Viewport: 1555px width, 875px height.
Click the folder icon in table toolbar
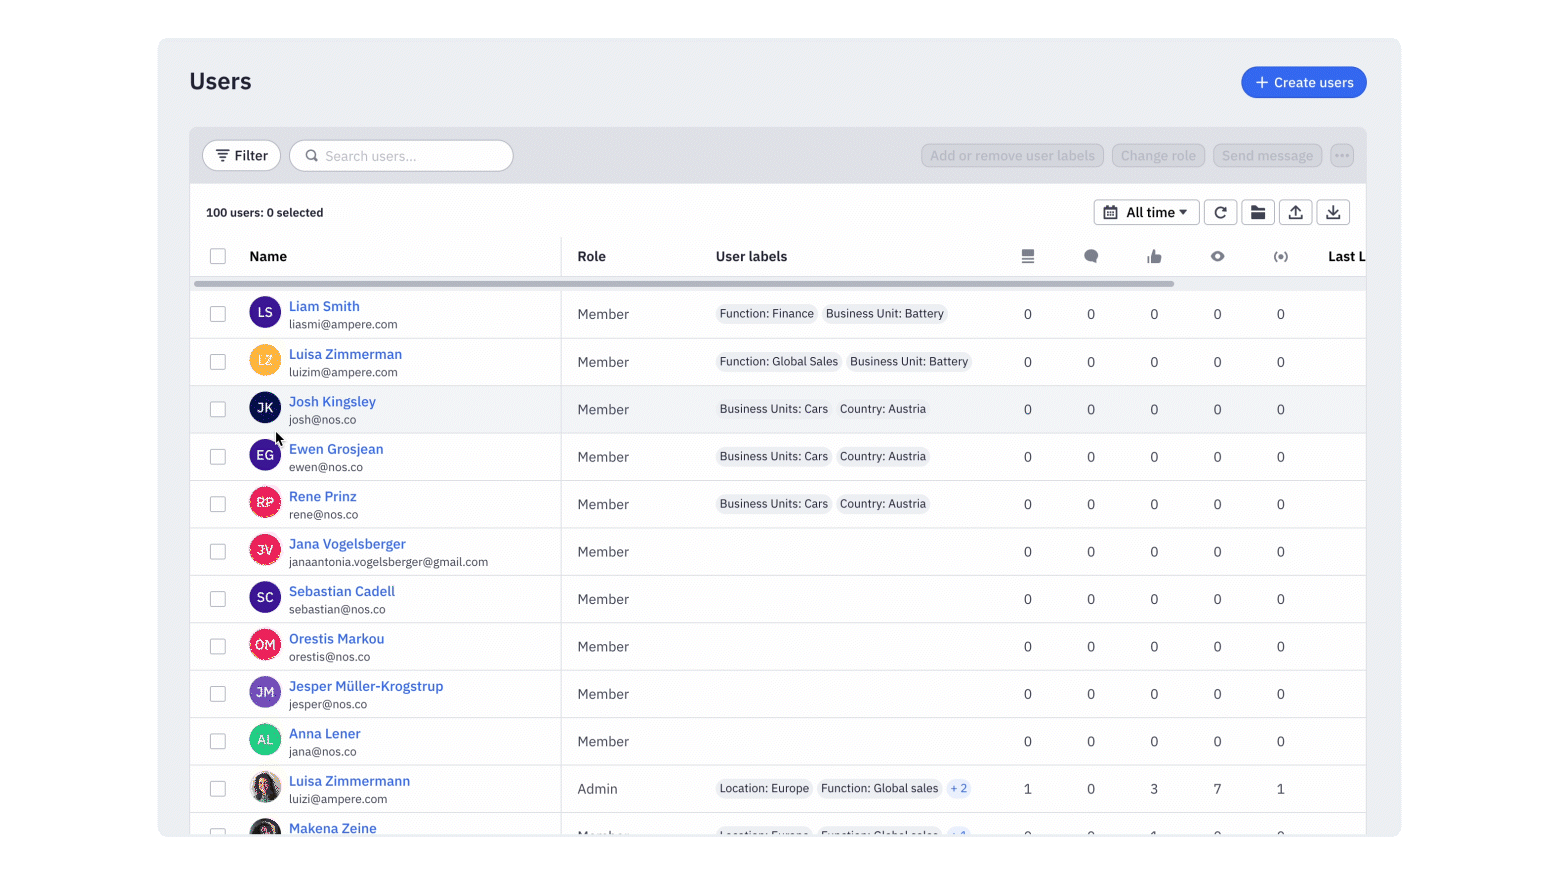point(1258,212)
